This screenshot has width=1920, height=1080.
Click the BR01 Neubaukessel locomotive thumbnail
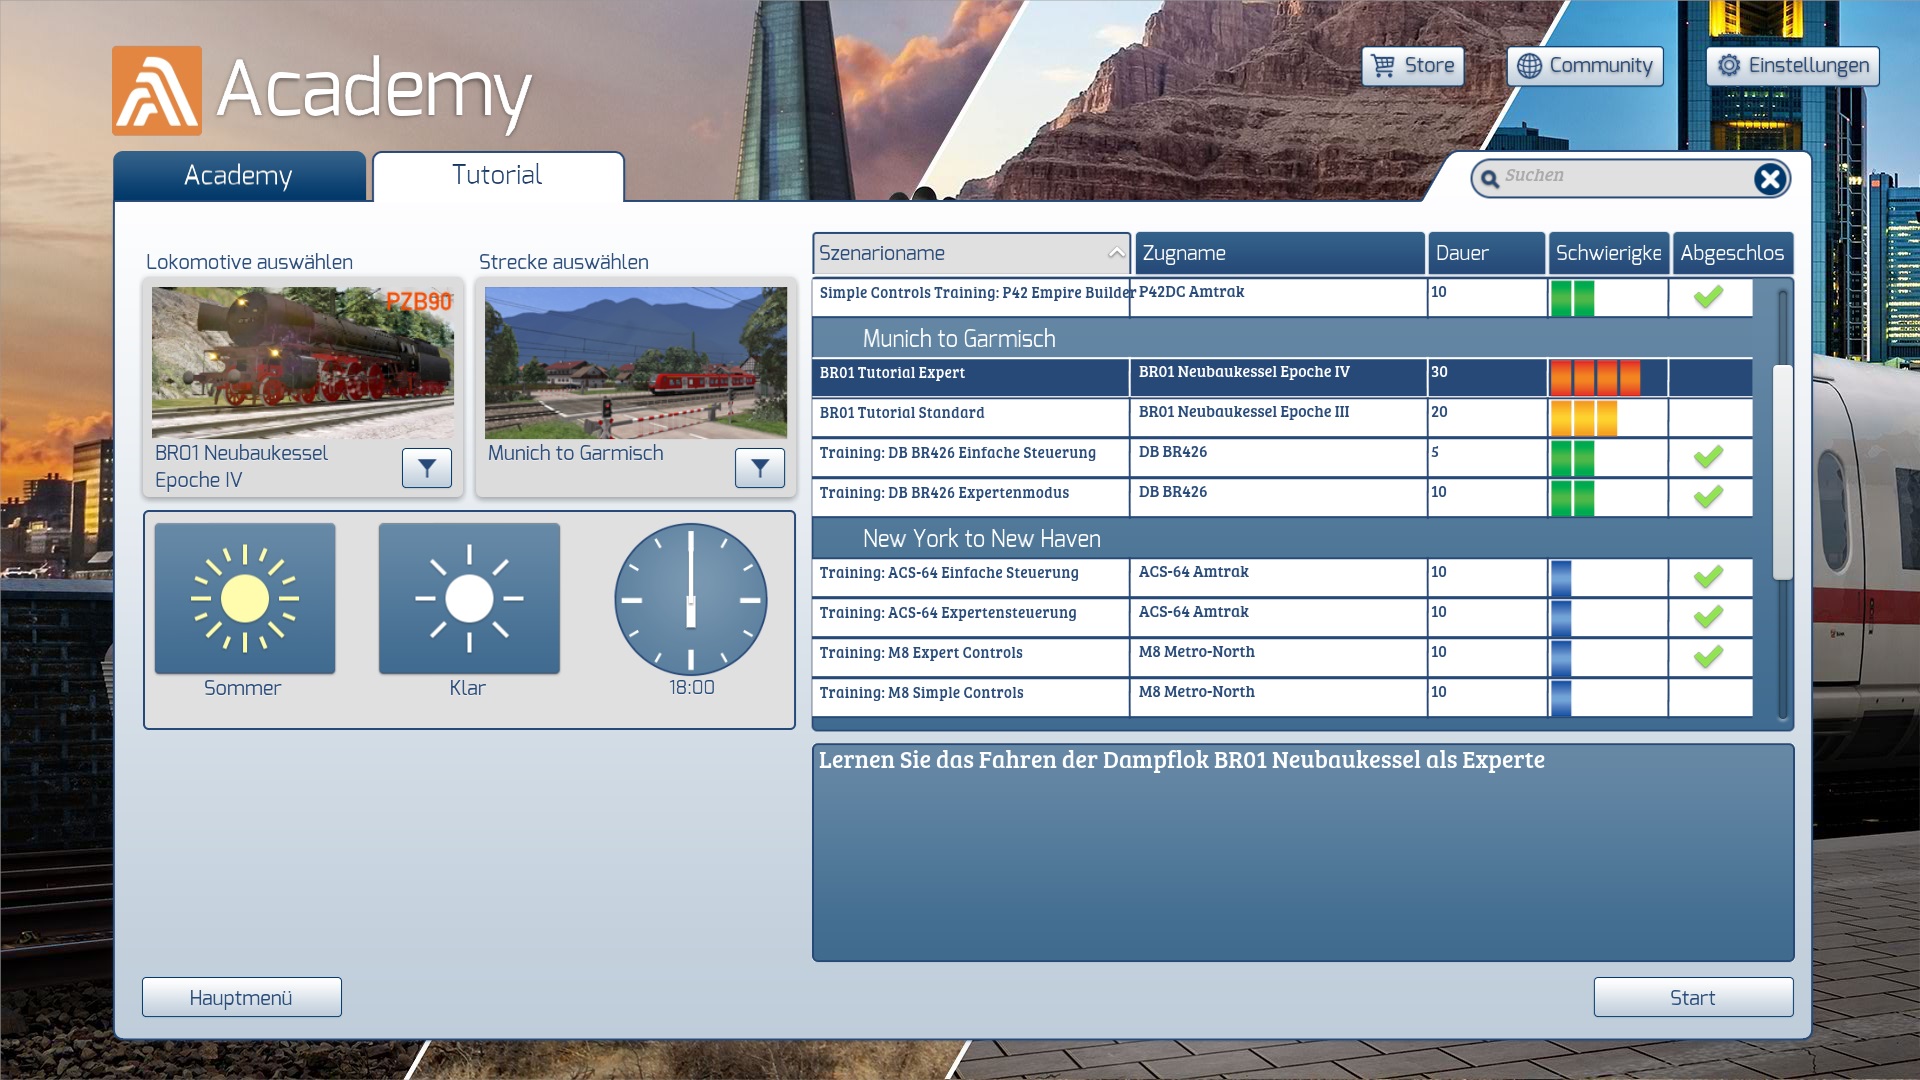coord(302,363)
